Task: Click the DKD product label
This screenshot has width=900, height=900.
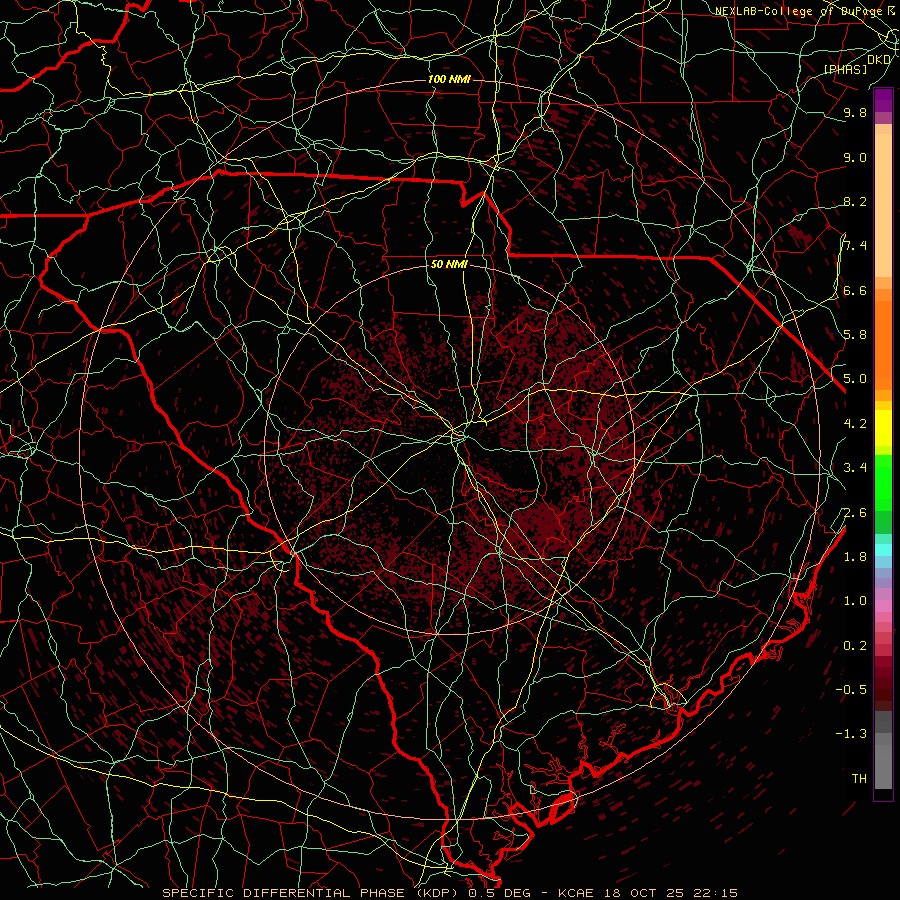Action: tap(879, 60)
